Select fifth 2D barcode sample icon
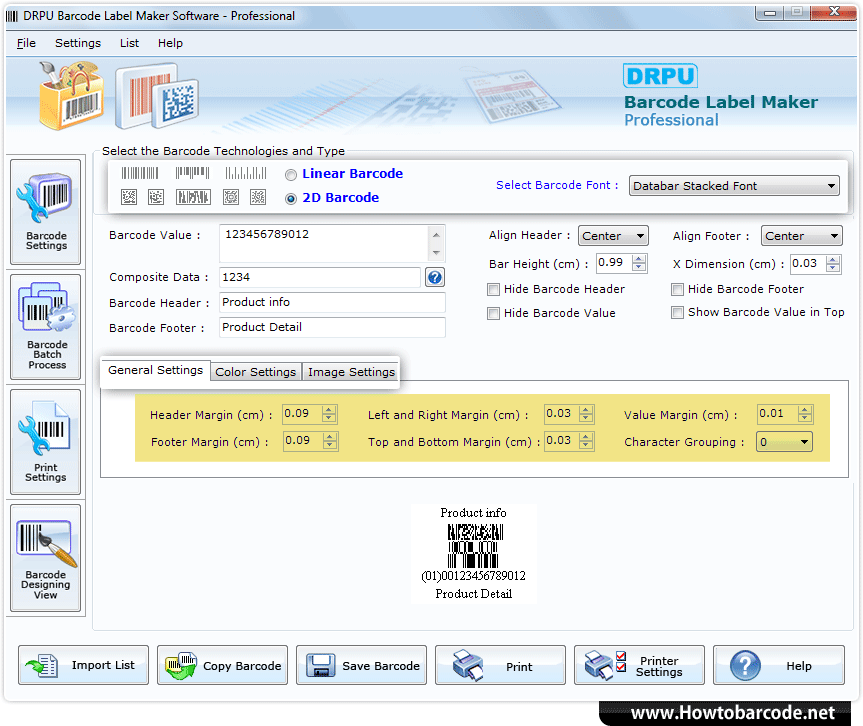 258,197
